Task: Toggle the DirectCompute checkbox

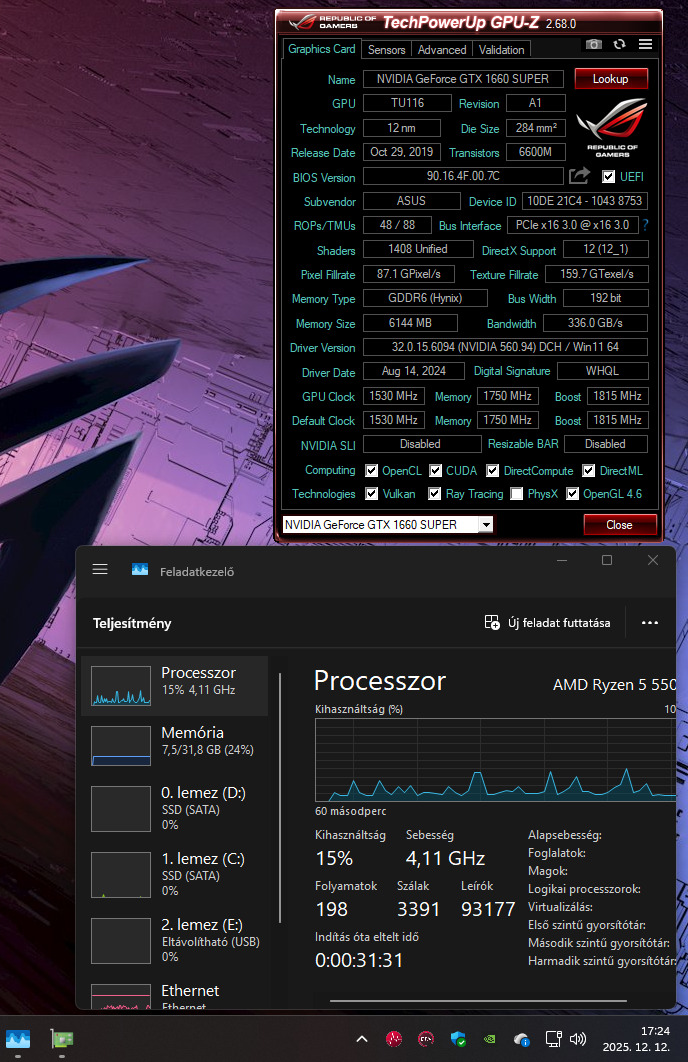Action: [492, 470]
